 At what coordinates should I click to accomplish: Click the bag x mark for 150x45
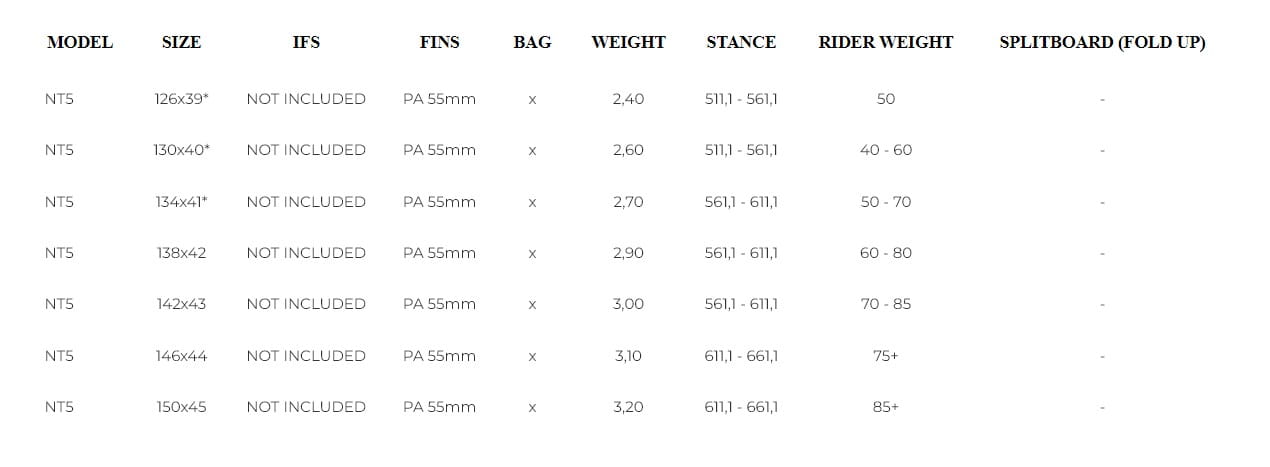[532, 407]
